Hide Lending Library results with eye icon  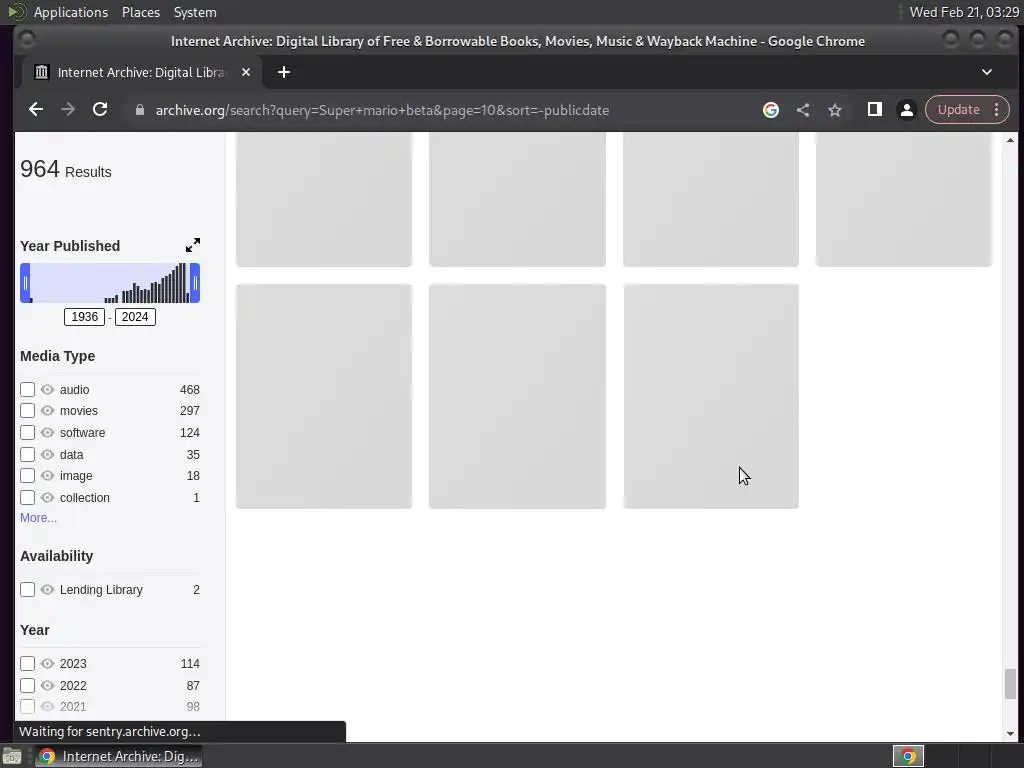[x=47, y=590]
